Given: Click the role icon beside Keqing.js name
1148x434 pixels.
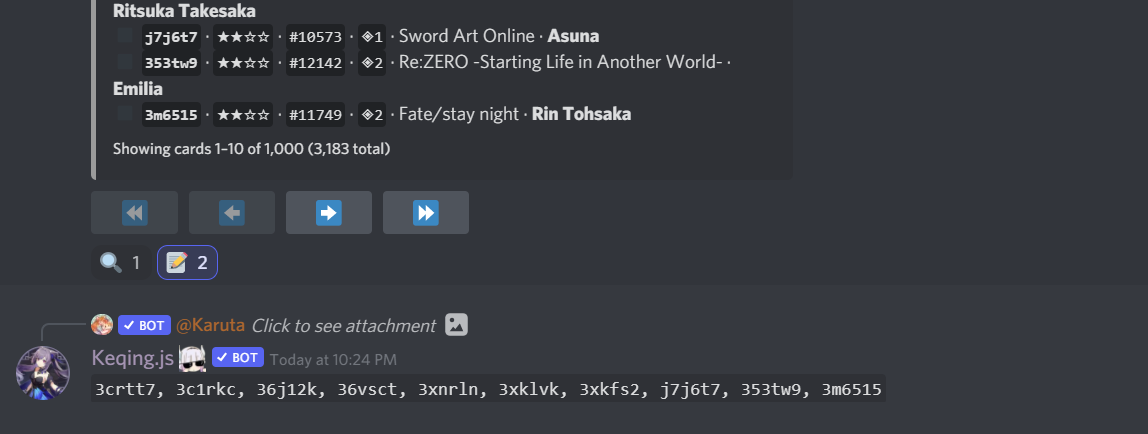Looking at the screenshot, I should (192, 358).
